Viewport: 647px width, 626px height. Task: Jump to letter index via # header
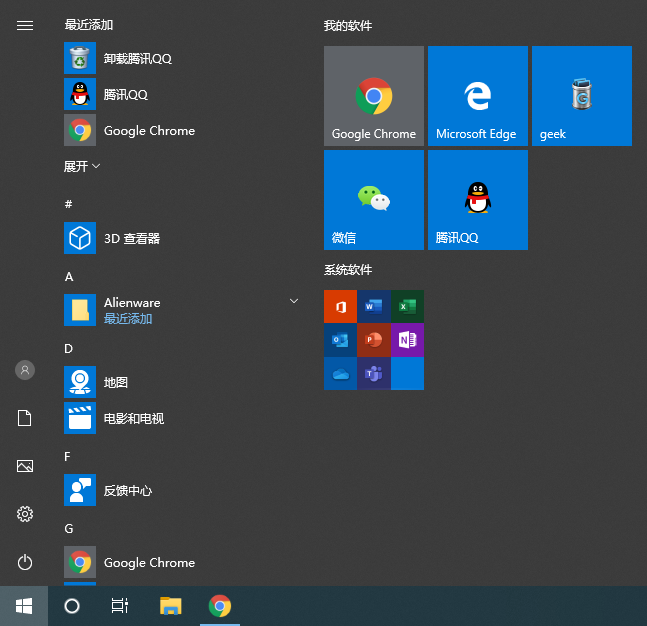point(68,204)
